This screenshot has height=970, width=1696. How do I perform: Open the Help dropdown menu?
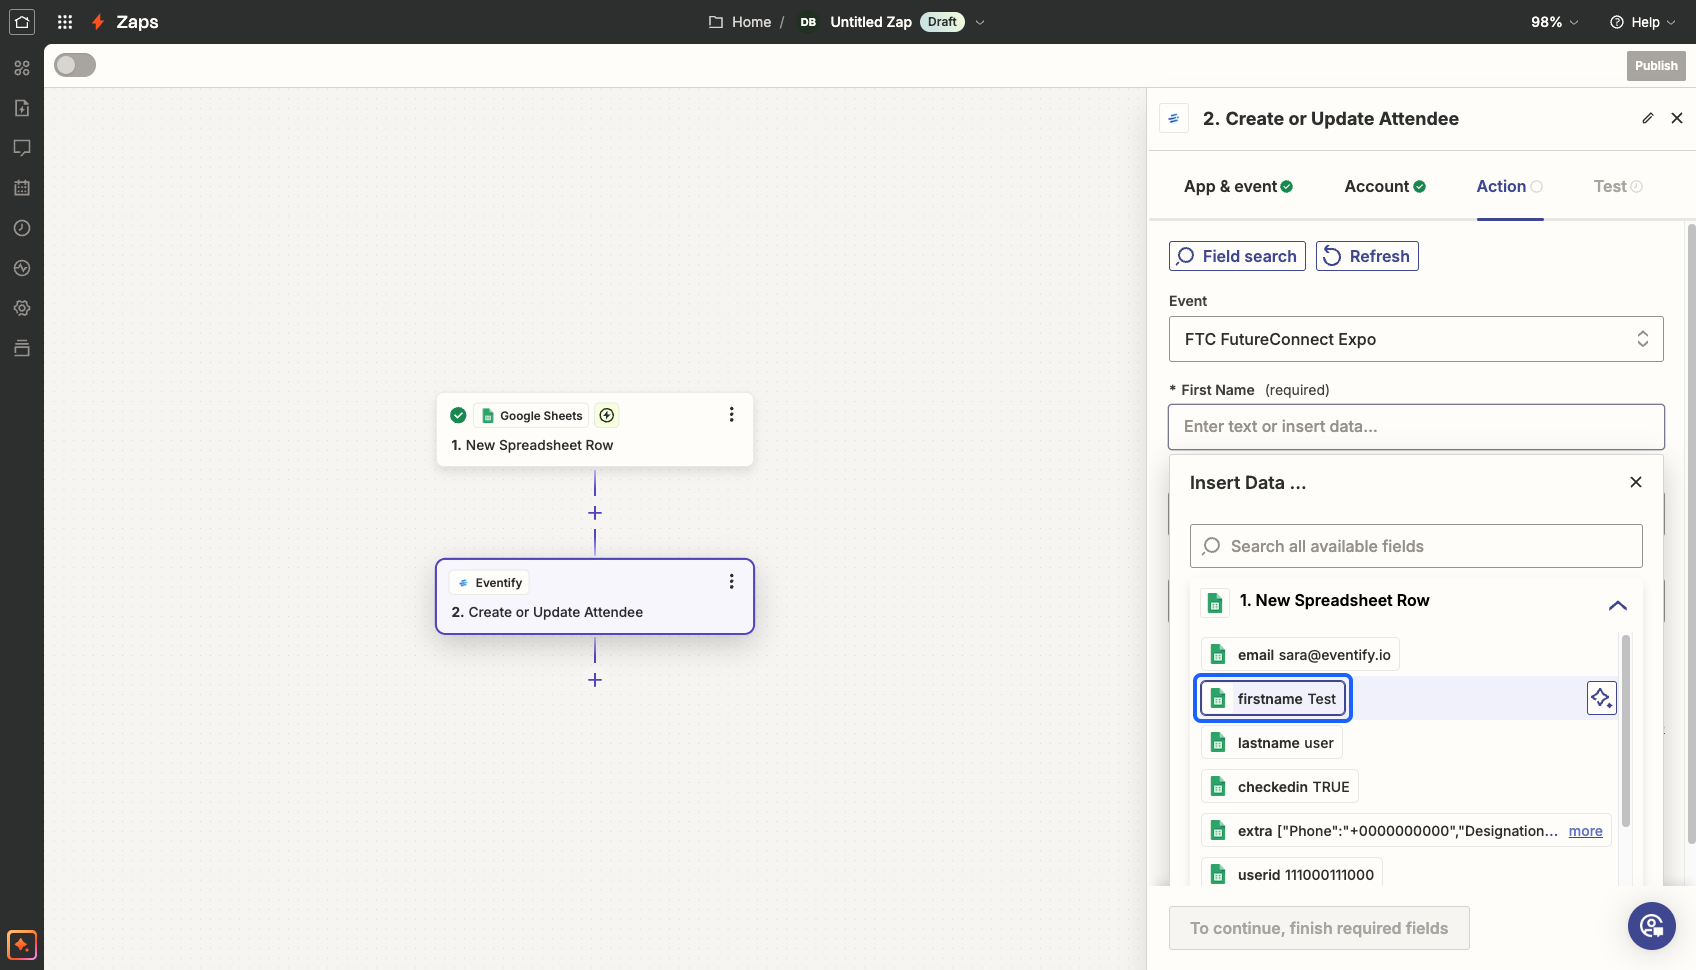coord(1642,22)
